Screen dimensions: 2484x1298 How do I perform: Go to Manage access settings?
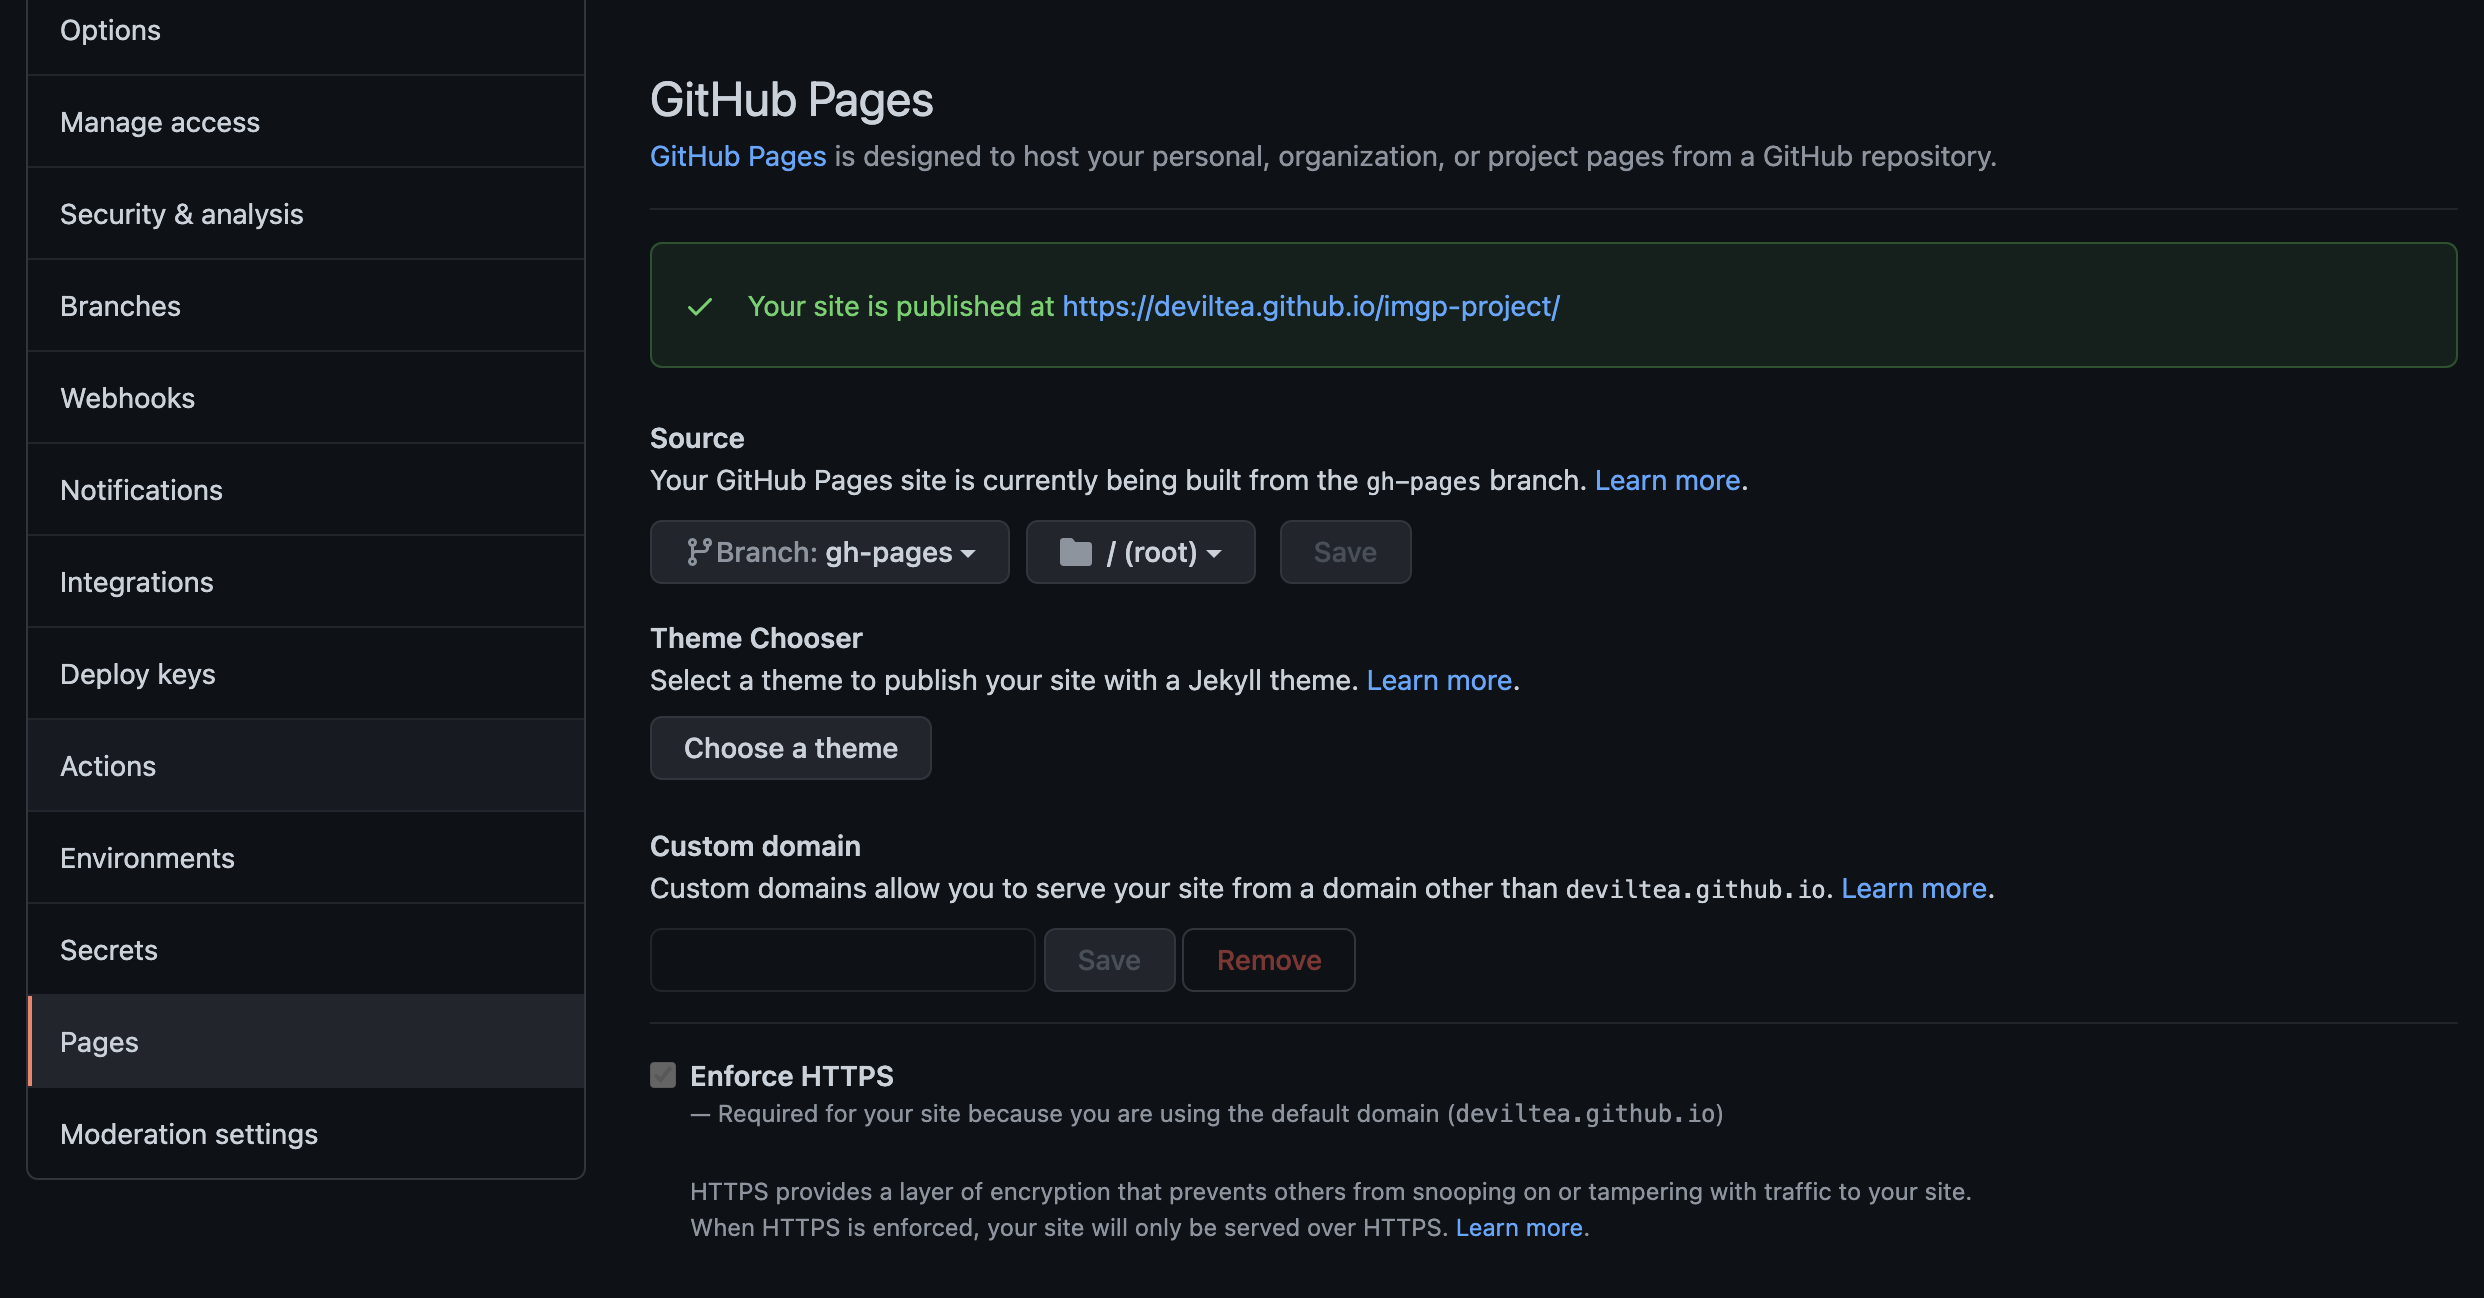tap(306, 122)
